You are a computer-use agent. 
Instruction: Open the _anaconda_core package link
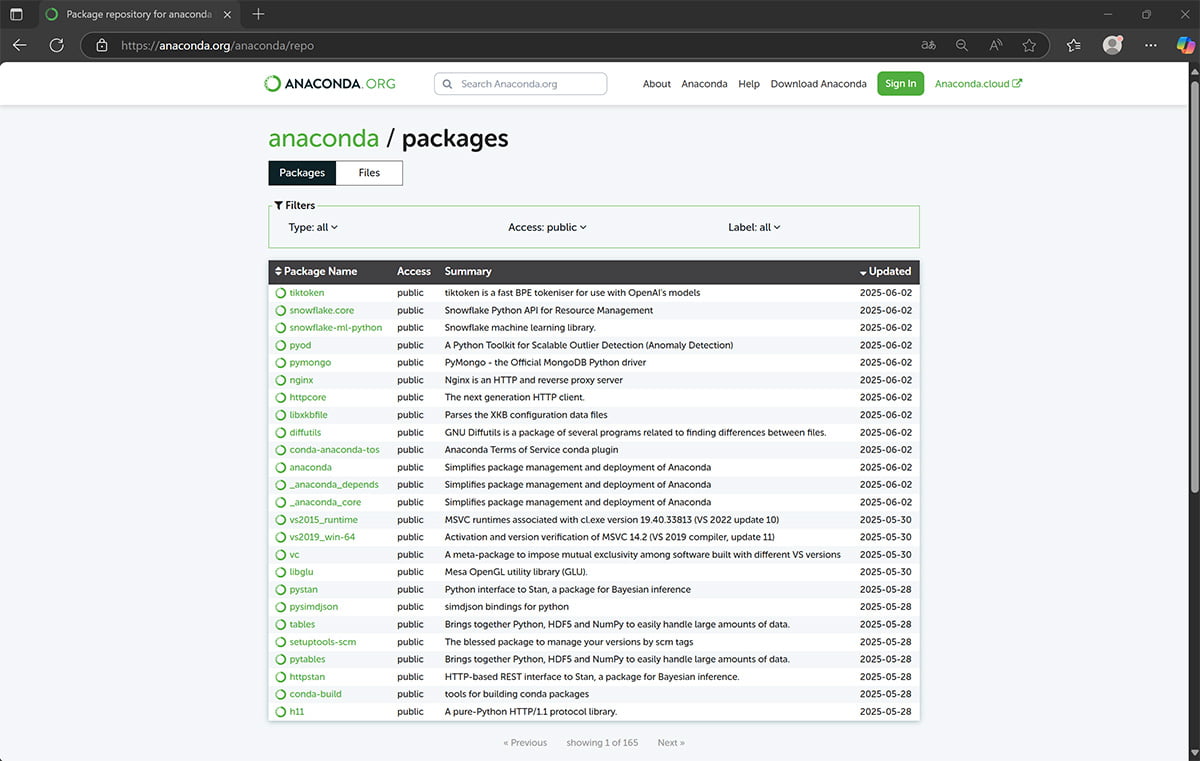[x=325, y=502]
